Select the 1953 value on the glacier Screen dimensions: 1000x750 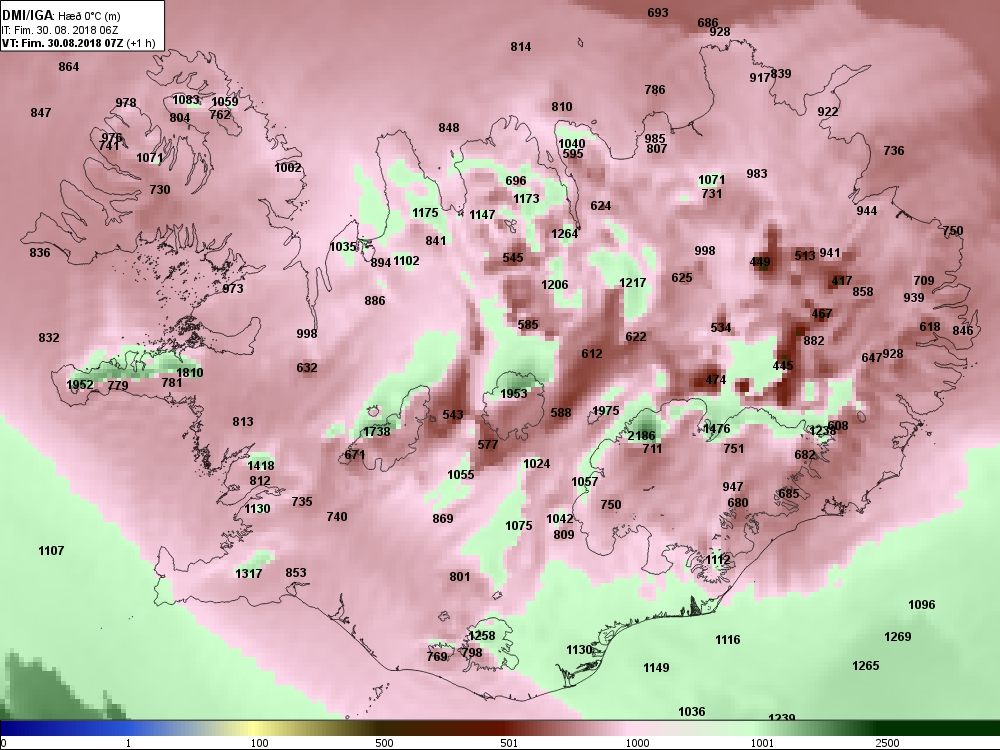click(x=513, y=393)
